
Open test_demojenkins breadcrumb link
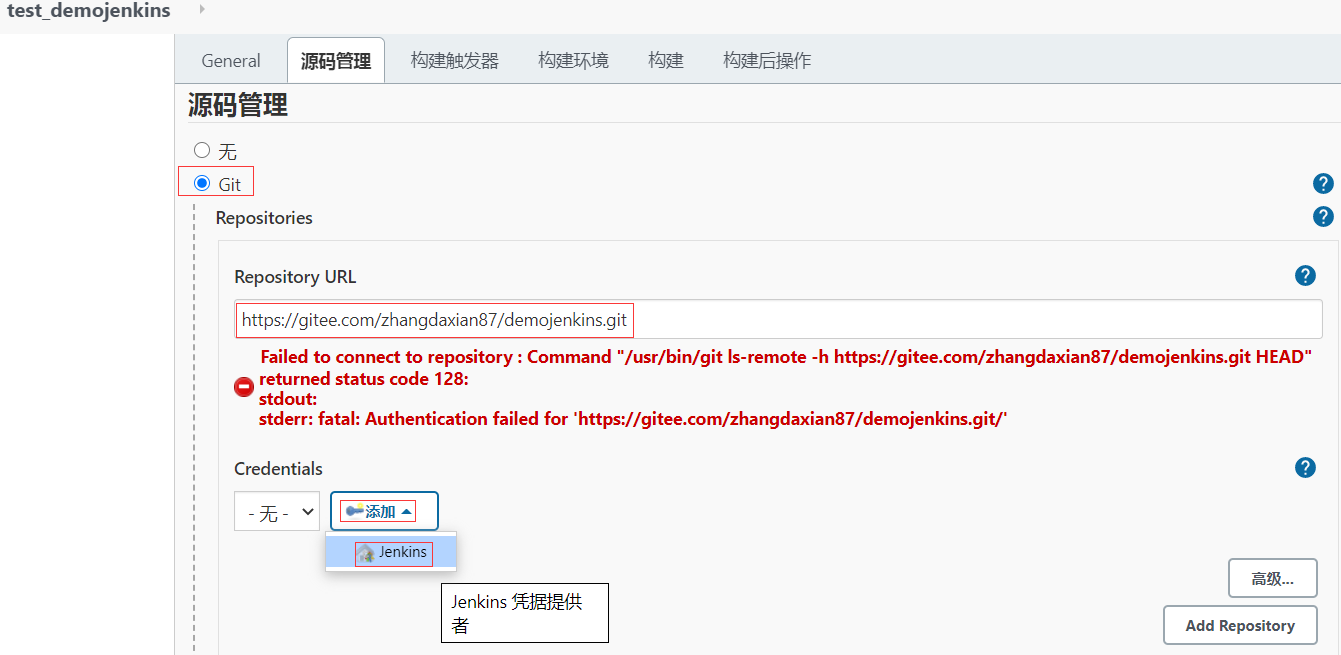(x=89, y=10)
